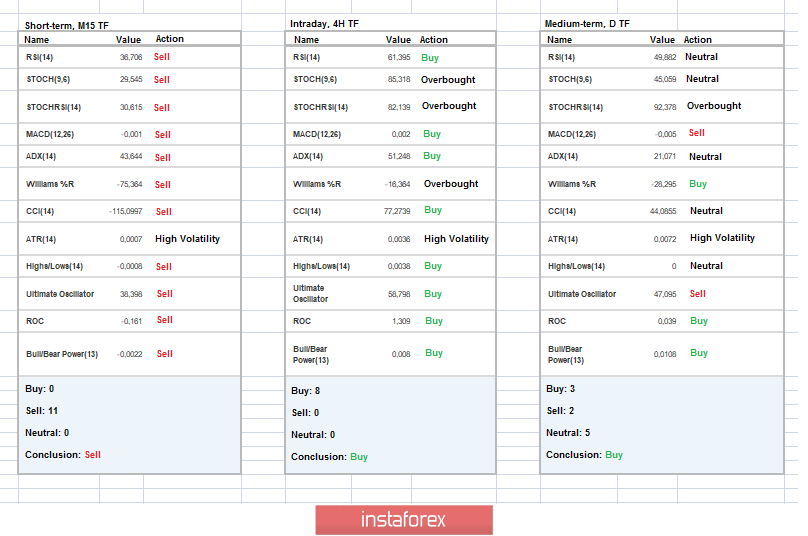
Task: Select 'Conclusion: Buy' in 4H summary
Action: click(x=329, y=457)
